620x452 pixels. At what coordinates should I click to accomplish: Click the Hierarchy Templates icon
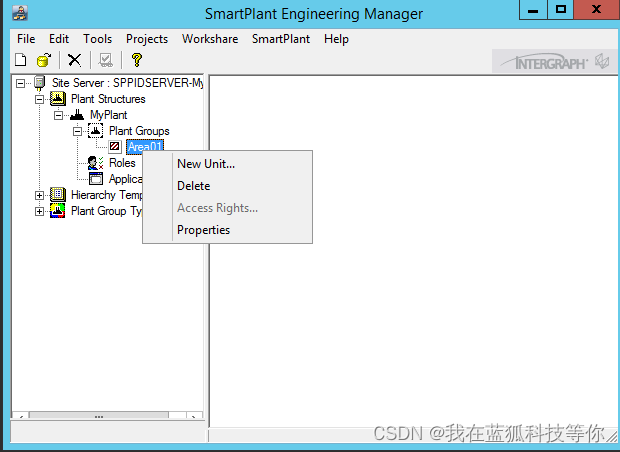[x=58, y=195]
